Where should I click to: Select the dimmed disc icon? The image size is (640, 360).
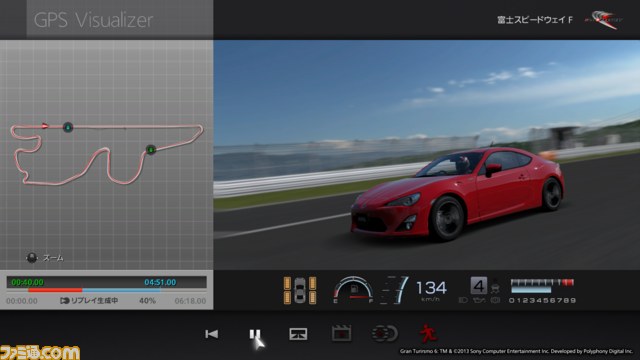(384, 333)
